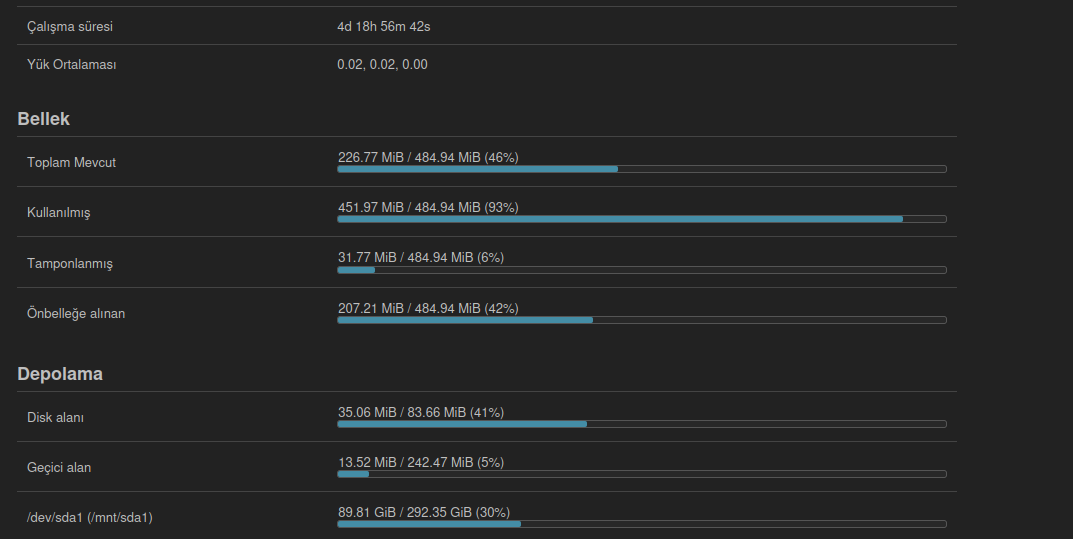Select the Önbelleğe alınan label
1073x539 pixels.
tap(76, 313)
